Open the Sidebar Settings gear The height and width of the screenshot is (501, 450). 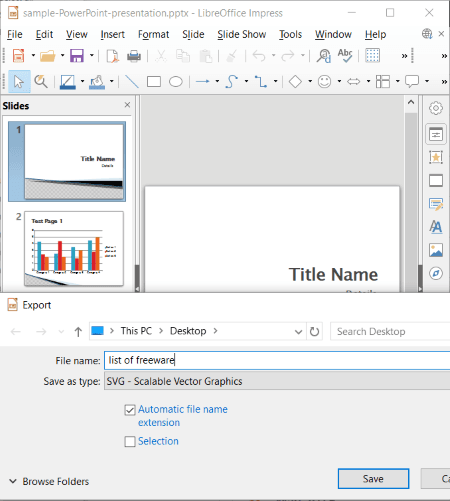[x=436, y=108]
